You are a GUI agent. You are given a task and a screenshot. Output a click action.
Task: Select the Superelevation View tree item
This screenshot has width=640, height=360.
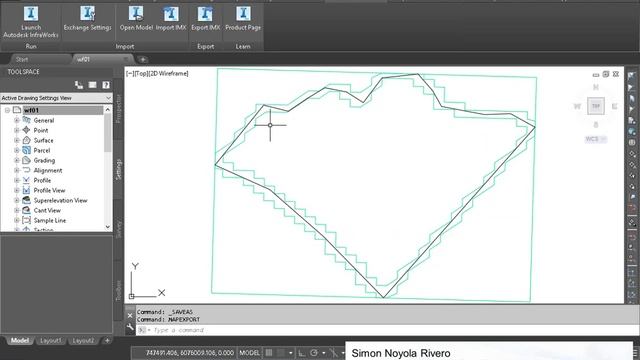60,200
